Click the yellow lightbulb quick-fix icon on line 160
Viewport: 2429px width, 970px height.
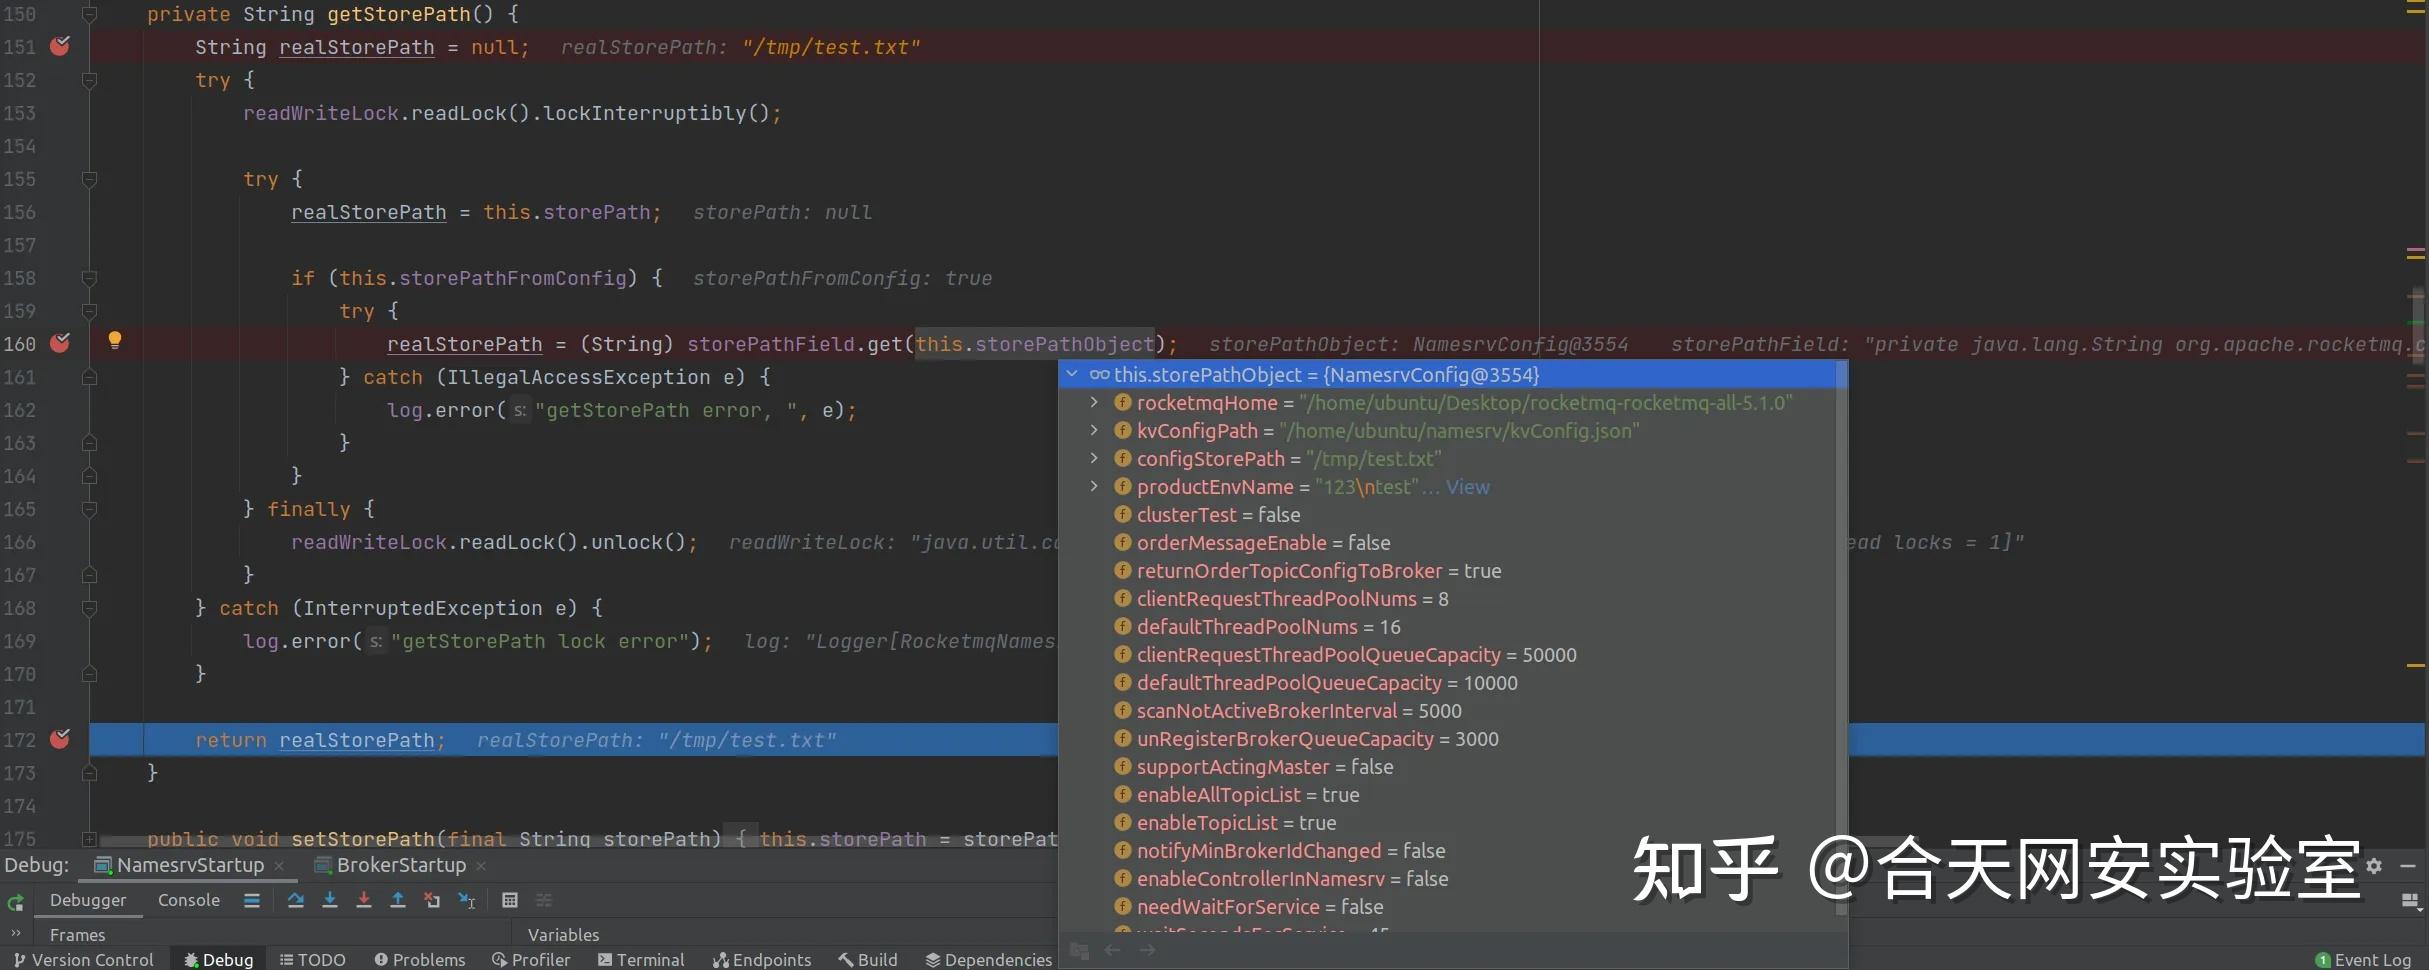(115, 340)
